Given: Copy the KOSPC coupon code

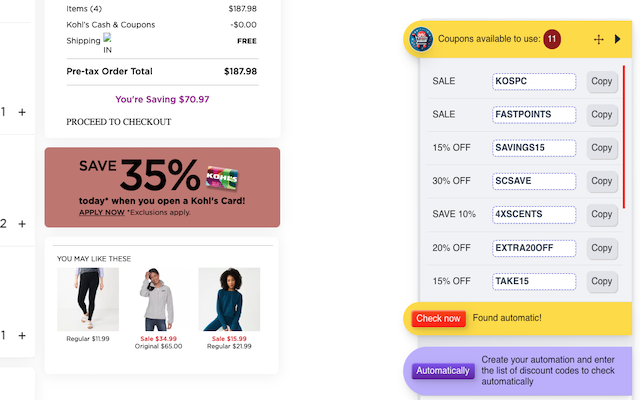Looking at the screenshot, I should (x=602, y=81).
